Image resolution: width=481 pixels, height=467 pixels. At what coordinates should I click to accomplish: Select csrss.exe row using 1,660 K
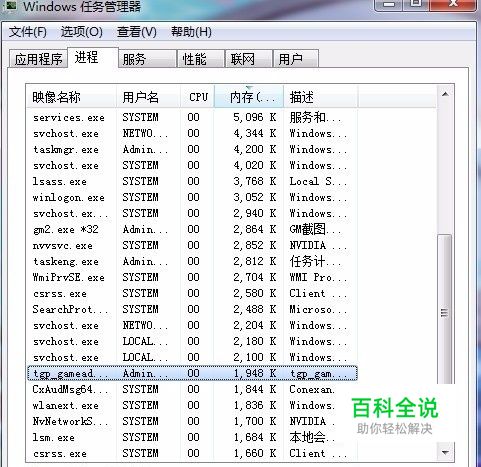(192, 453)
